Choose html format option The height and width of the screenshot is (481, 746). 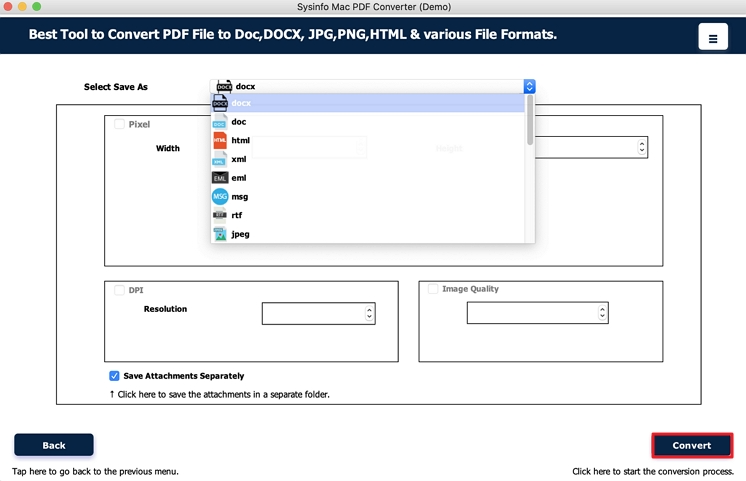tap(368, 140)
